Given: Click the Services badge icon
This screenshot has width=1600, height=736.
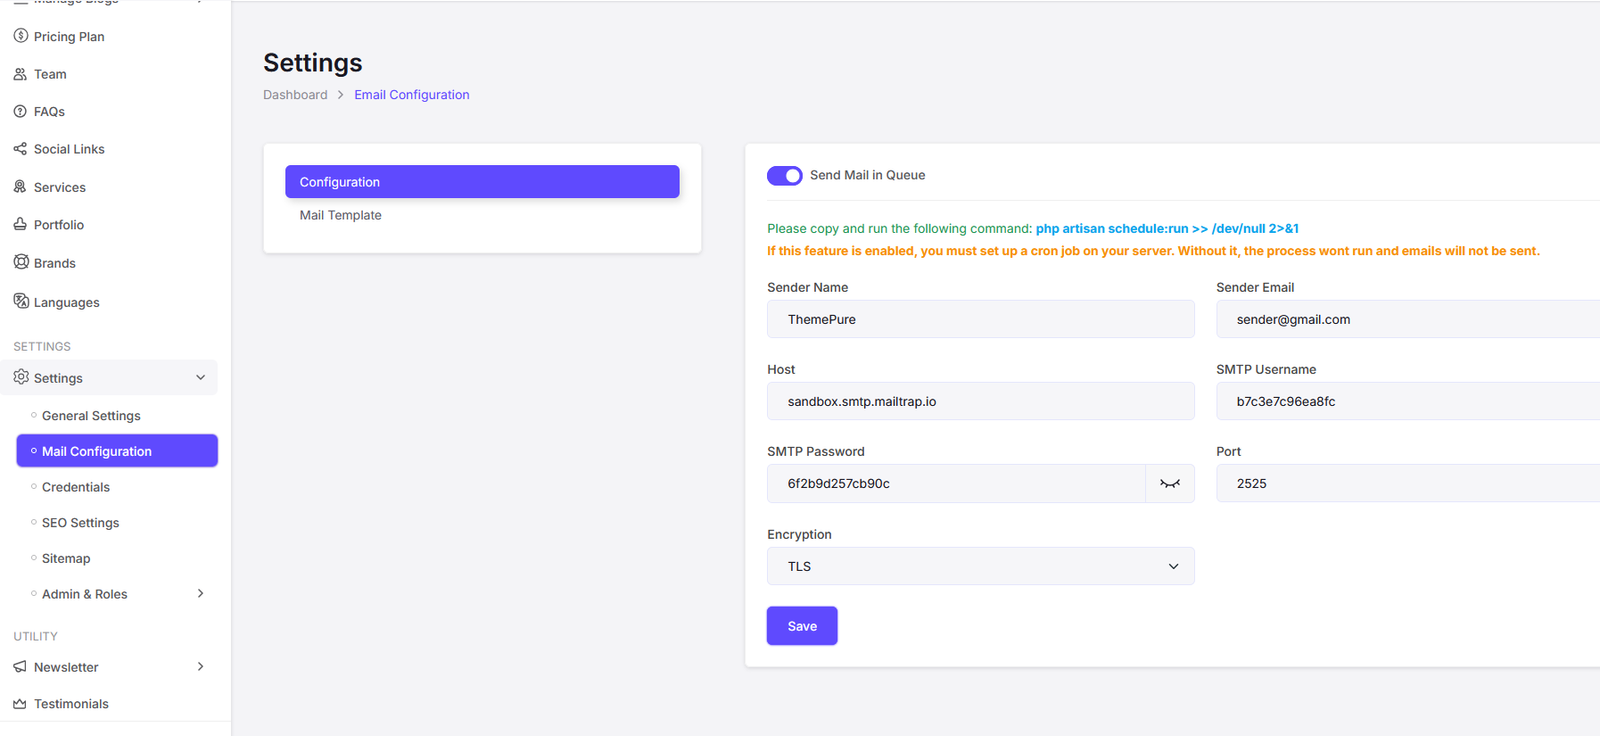Looking at the screenshot, I should [20, 187].
